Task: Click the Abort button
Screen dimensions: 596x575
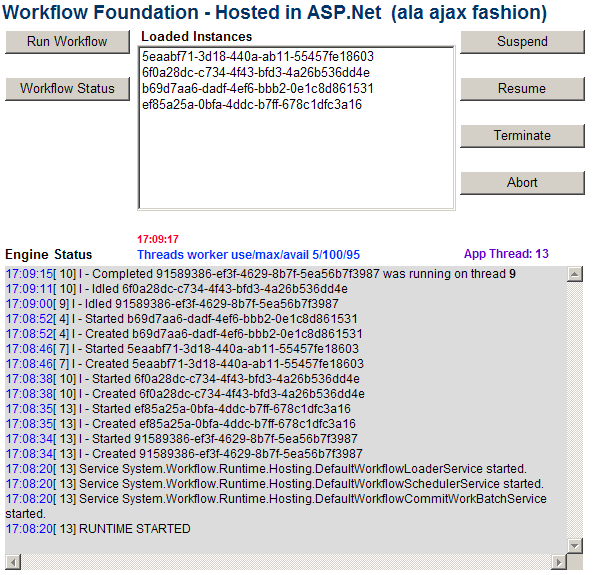Action: [x=522, y=183]
